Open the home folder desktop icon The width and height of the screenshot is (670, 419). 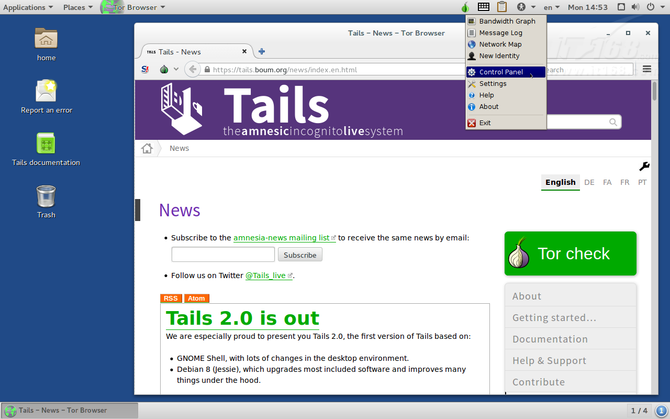[46, 38]
